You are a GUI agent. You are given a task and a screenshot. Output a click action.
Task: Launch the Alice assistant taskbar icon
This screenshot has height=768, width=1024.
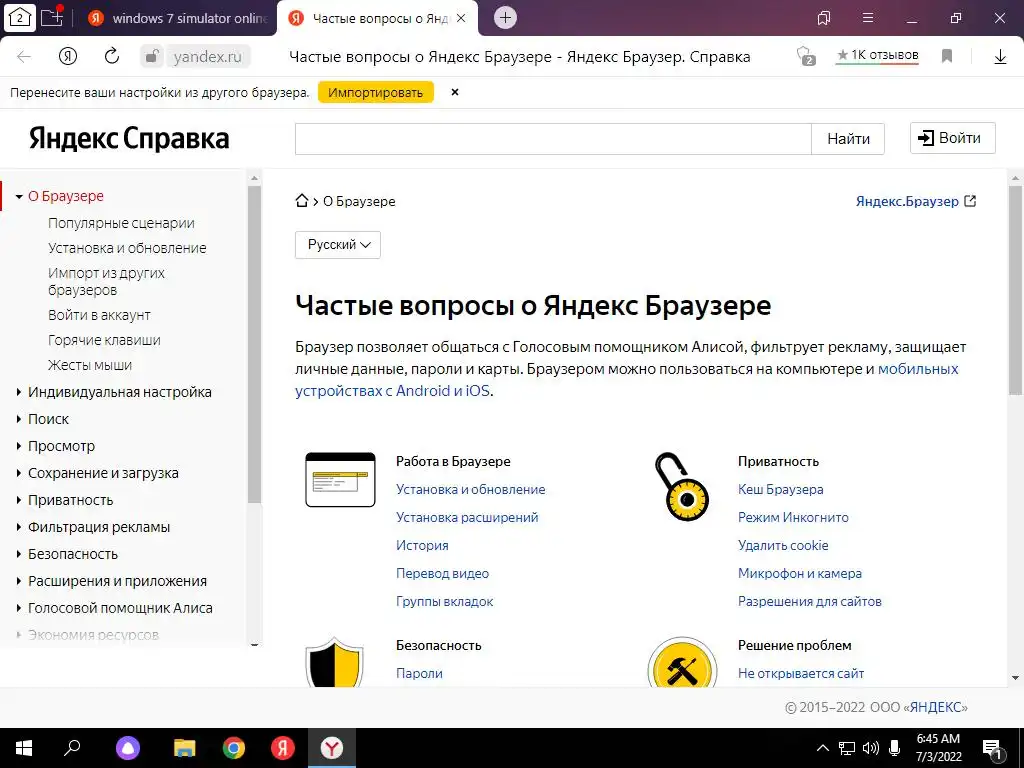[128, 748]
